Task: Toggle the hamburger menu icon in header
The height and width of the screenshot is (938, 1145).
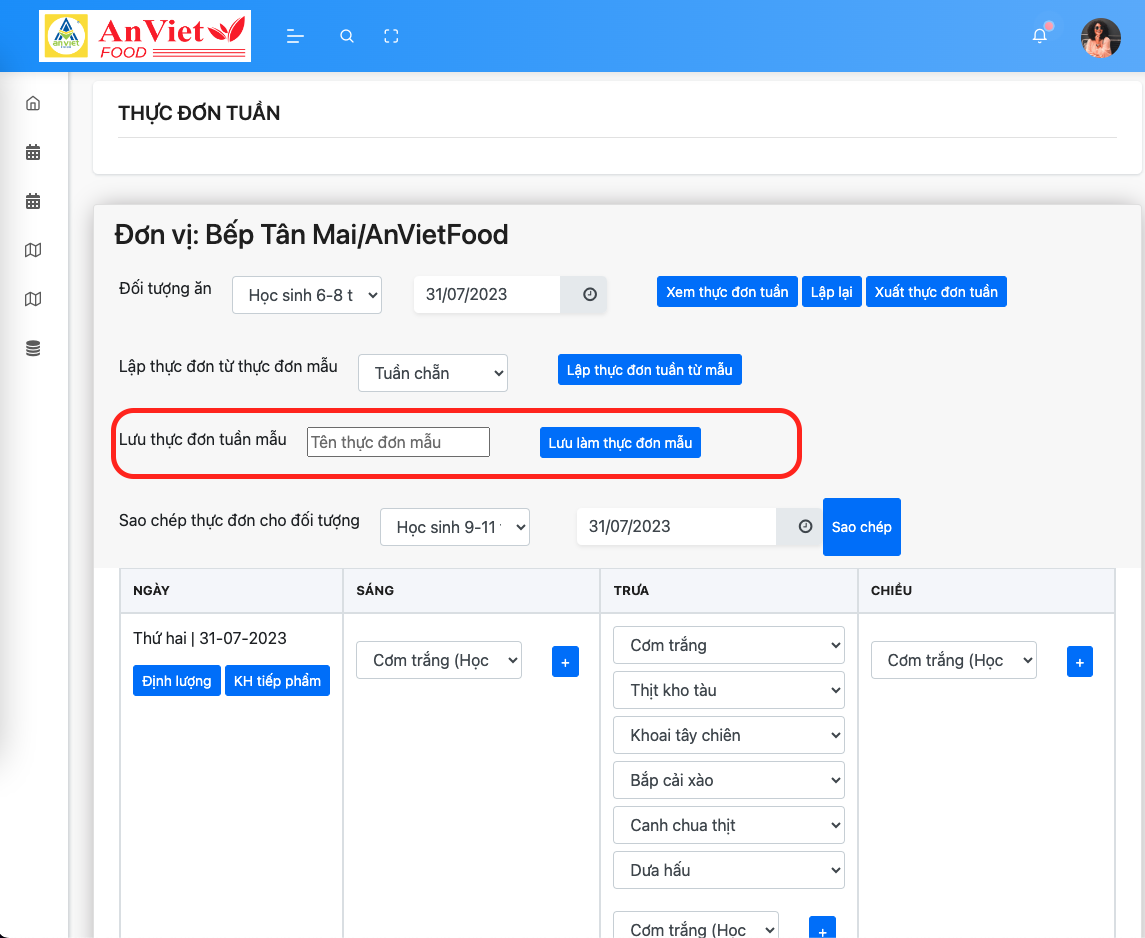Action: coord(294,36)
